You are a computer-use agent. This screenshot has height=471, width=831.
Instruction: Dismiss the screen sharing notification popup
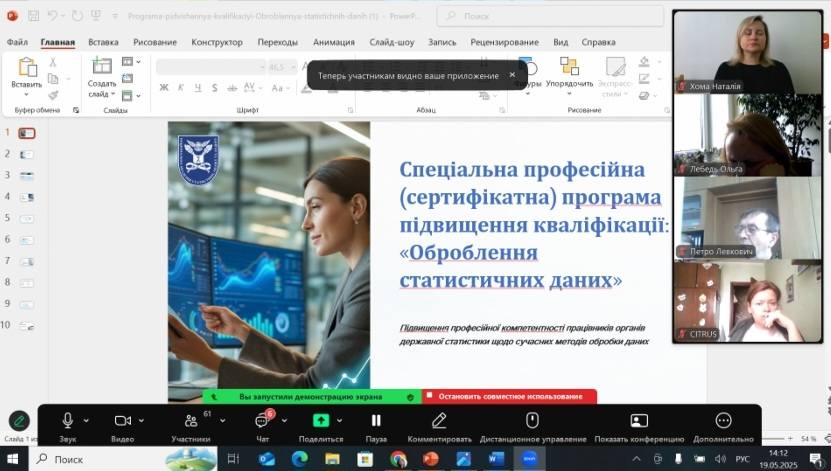click(512, 75)
